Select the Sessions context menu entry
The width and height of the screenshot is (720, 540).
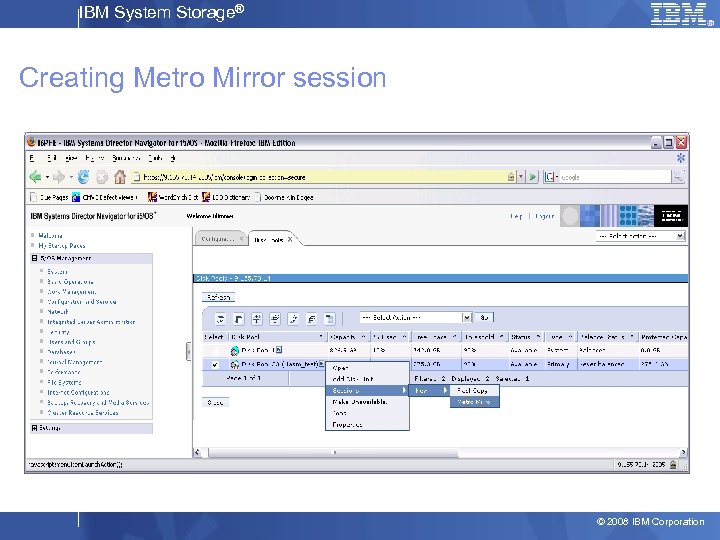pos(367,391)
